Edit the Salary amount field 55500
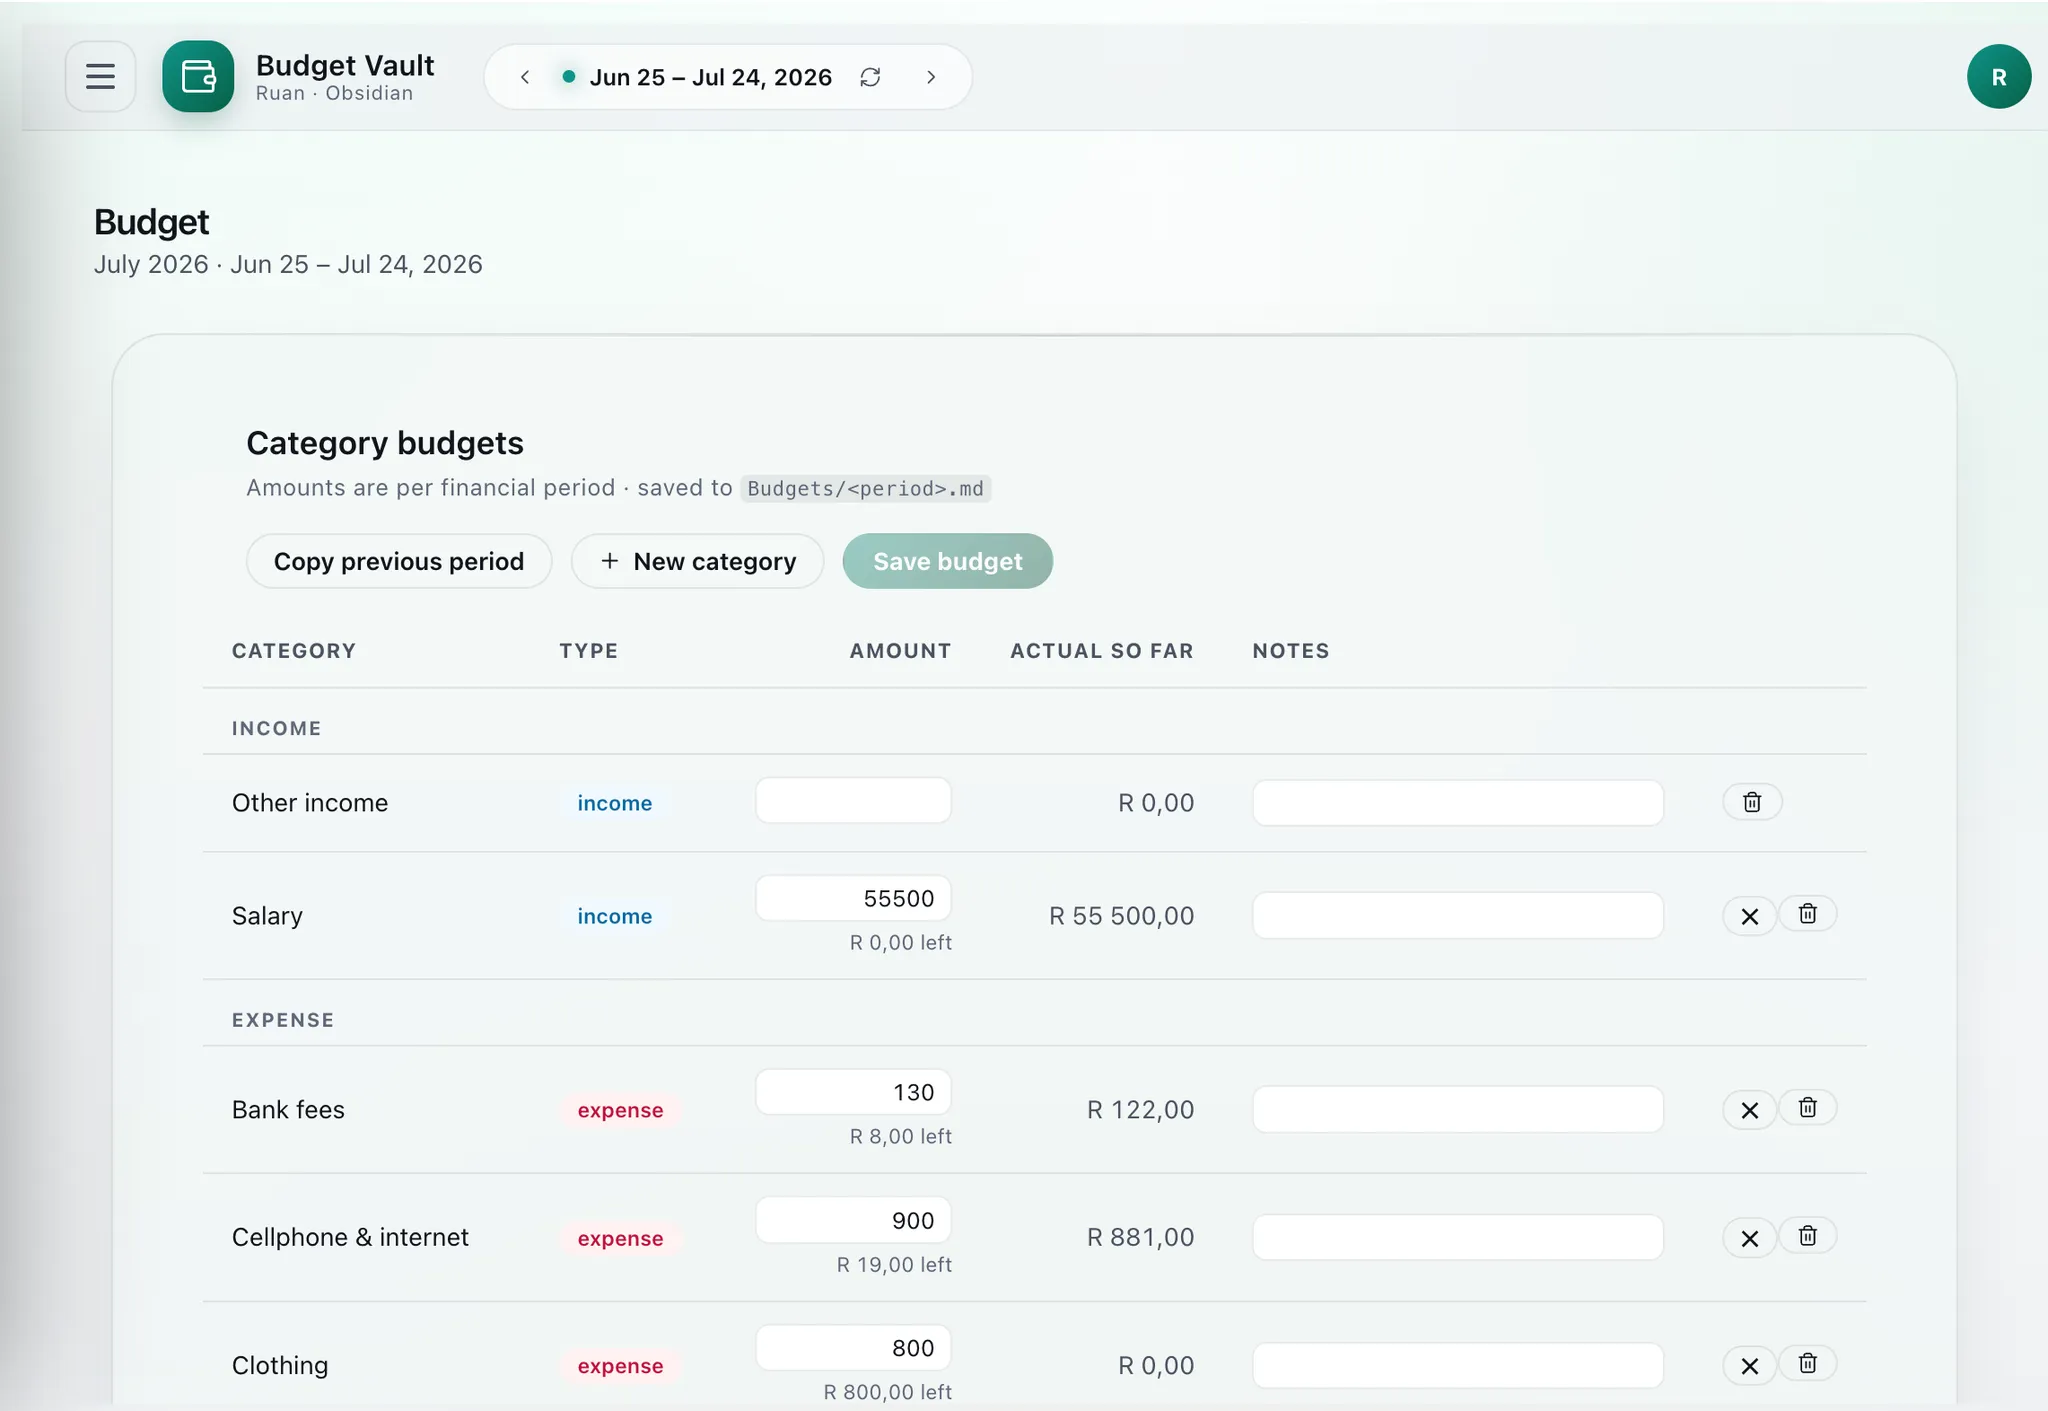 coord(853,898)
